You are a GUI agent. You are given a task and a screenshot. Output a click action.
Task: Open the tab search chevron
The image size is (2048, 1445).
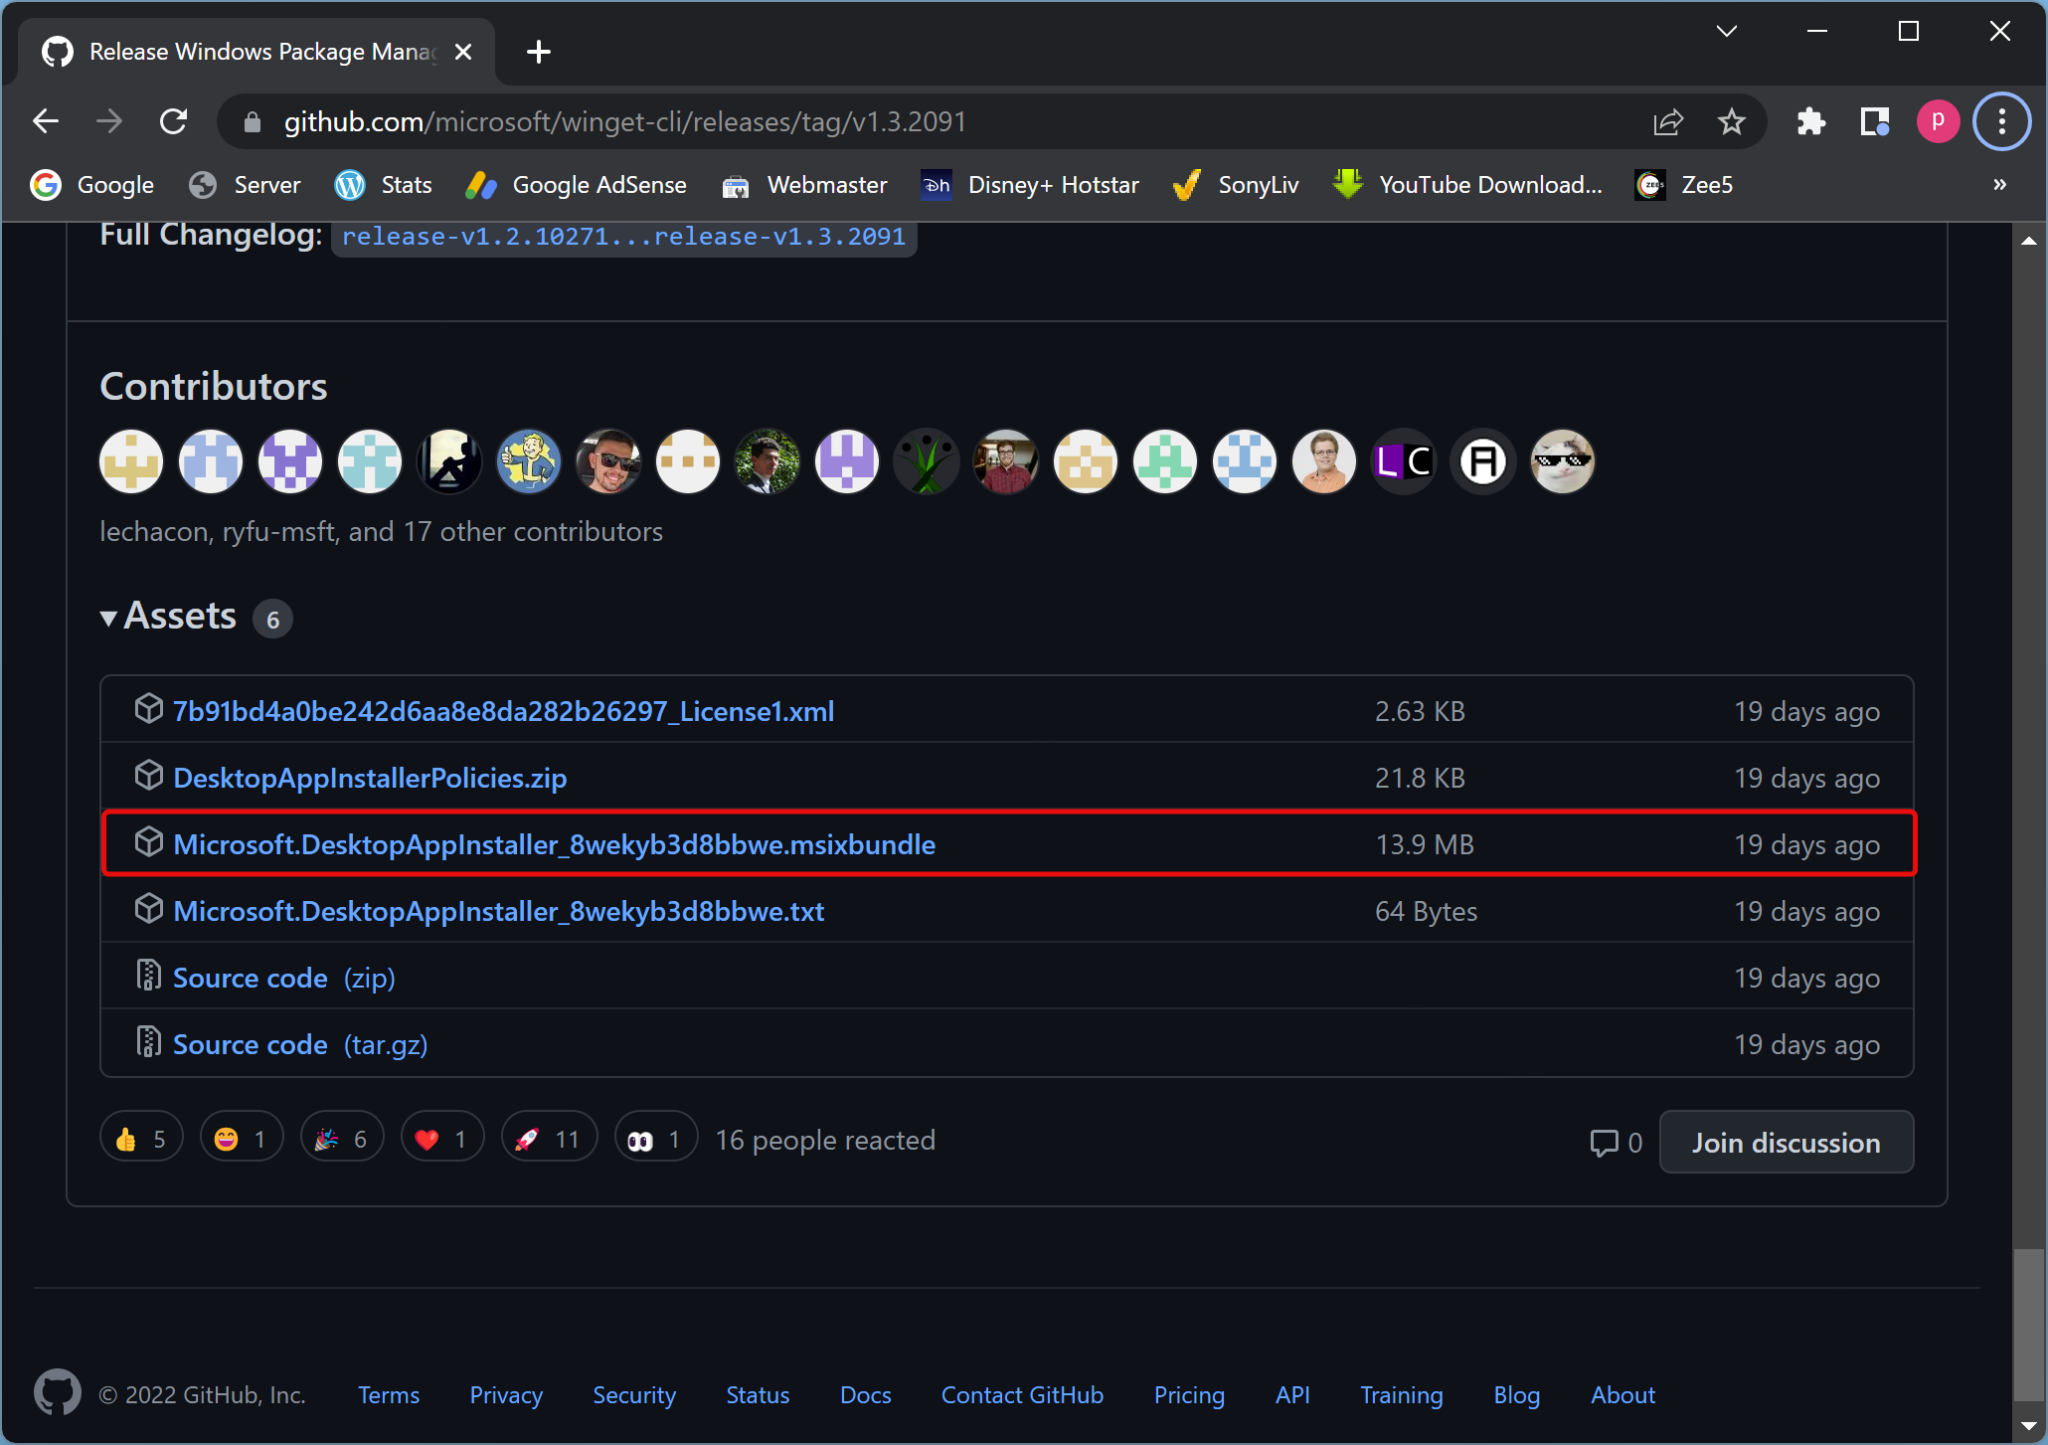(x=1726, y=31)
